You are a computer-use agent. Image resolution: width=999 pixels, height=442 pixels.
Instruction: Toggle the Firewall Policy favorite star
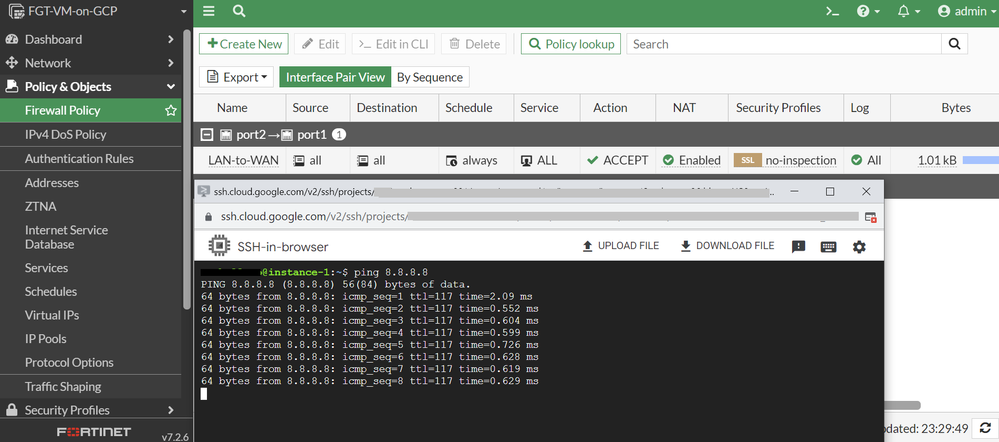pyautogui.click(x=171, y=111)
